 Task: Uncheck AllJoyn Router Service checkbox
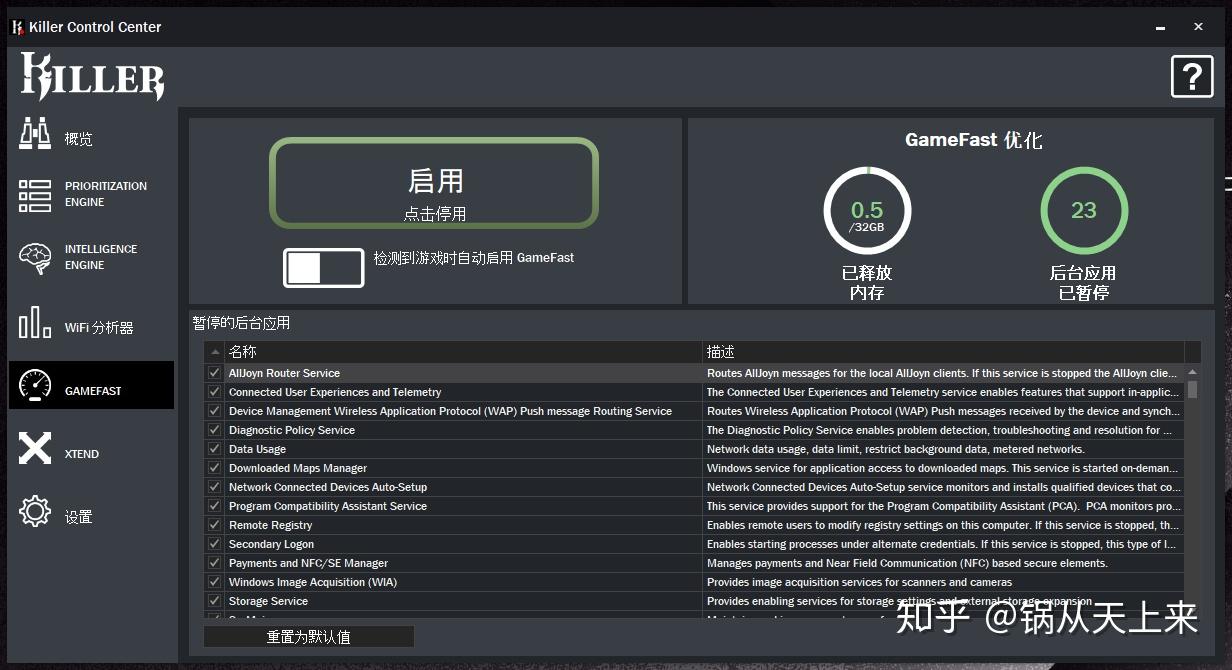[214, 373]
